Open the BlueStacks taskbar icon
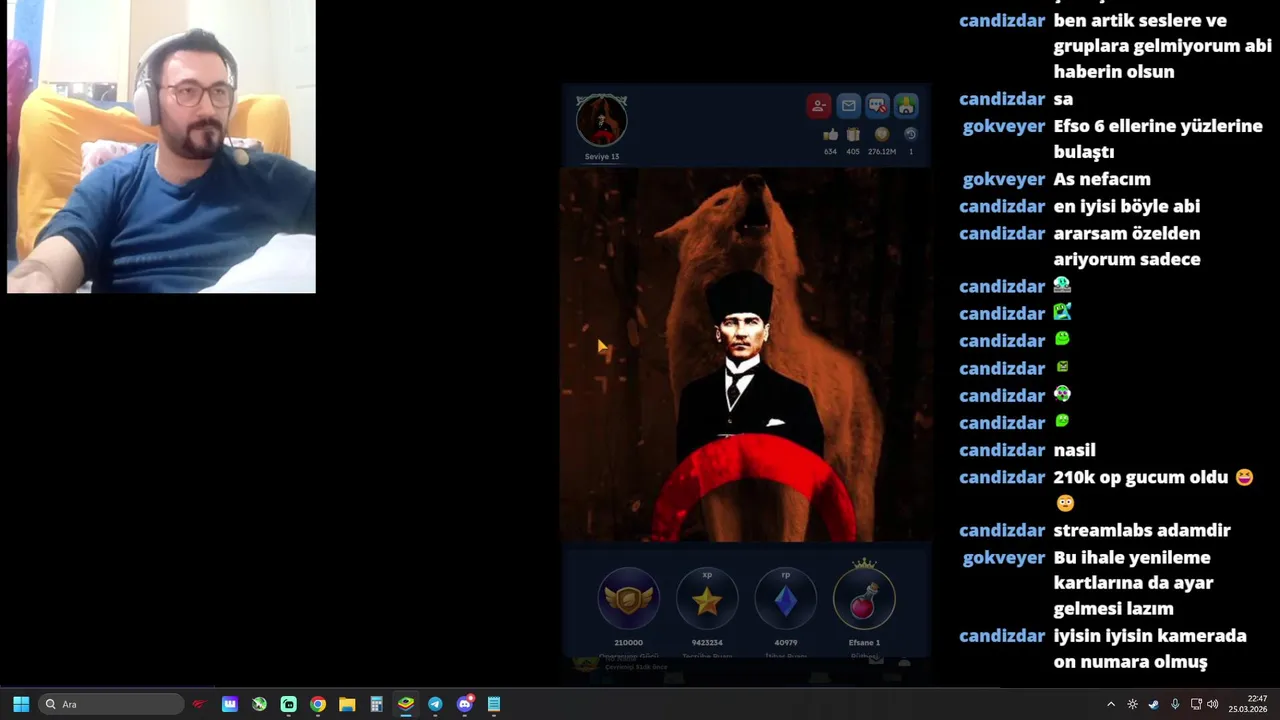This screenshot has width=1280, height=720. tap(406, 704)
